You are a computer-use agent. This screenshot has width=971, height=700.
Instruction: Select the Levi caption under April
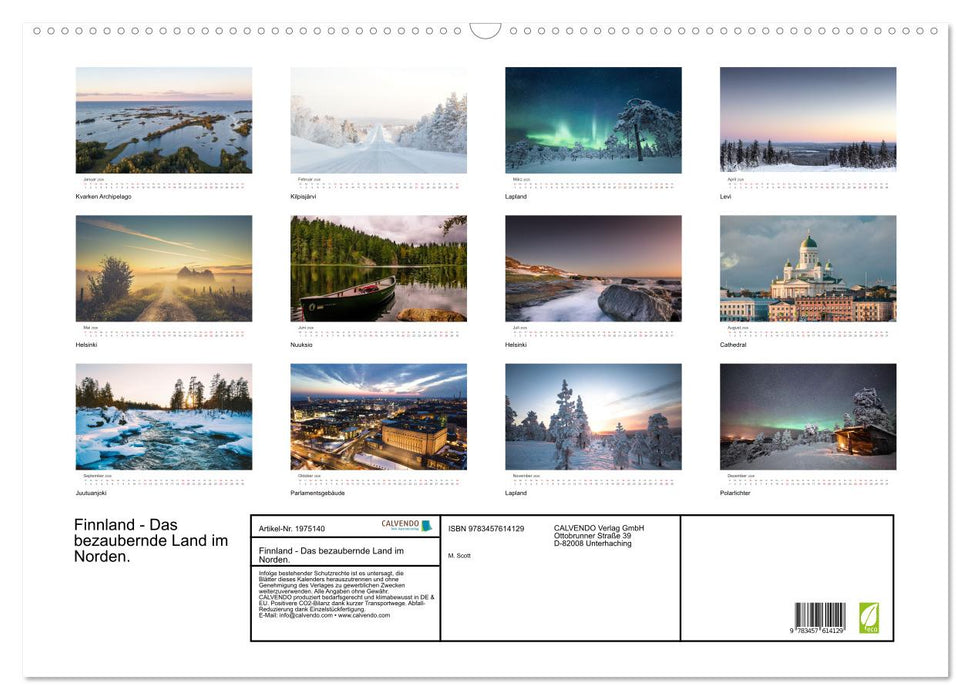[726, 196]
